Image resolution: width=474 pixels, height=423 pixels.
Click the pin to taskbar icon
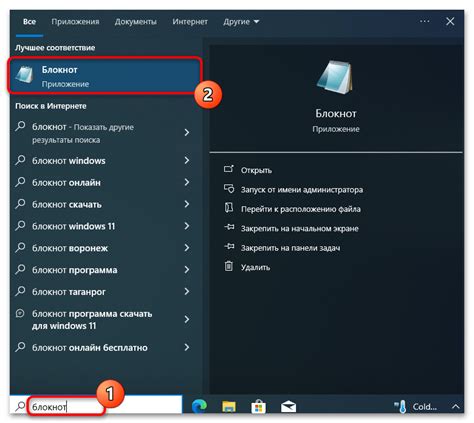click(x=229, y=247)
